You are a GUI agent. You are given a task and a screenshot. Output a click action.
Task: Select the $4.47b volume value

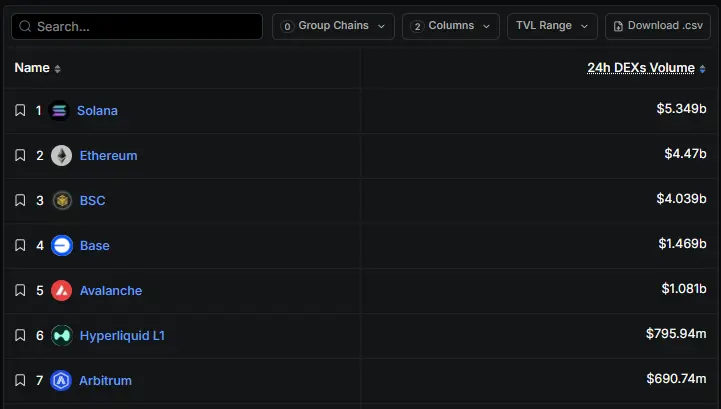pos(685,153)
